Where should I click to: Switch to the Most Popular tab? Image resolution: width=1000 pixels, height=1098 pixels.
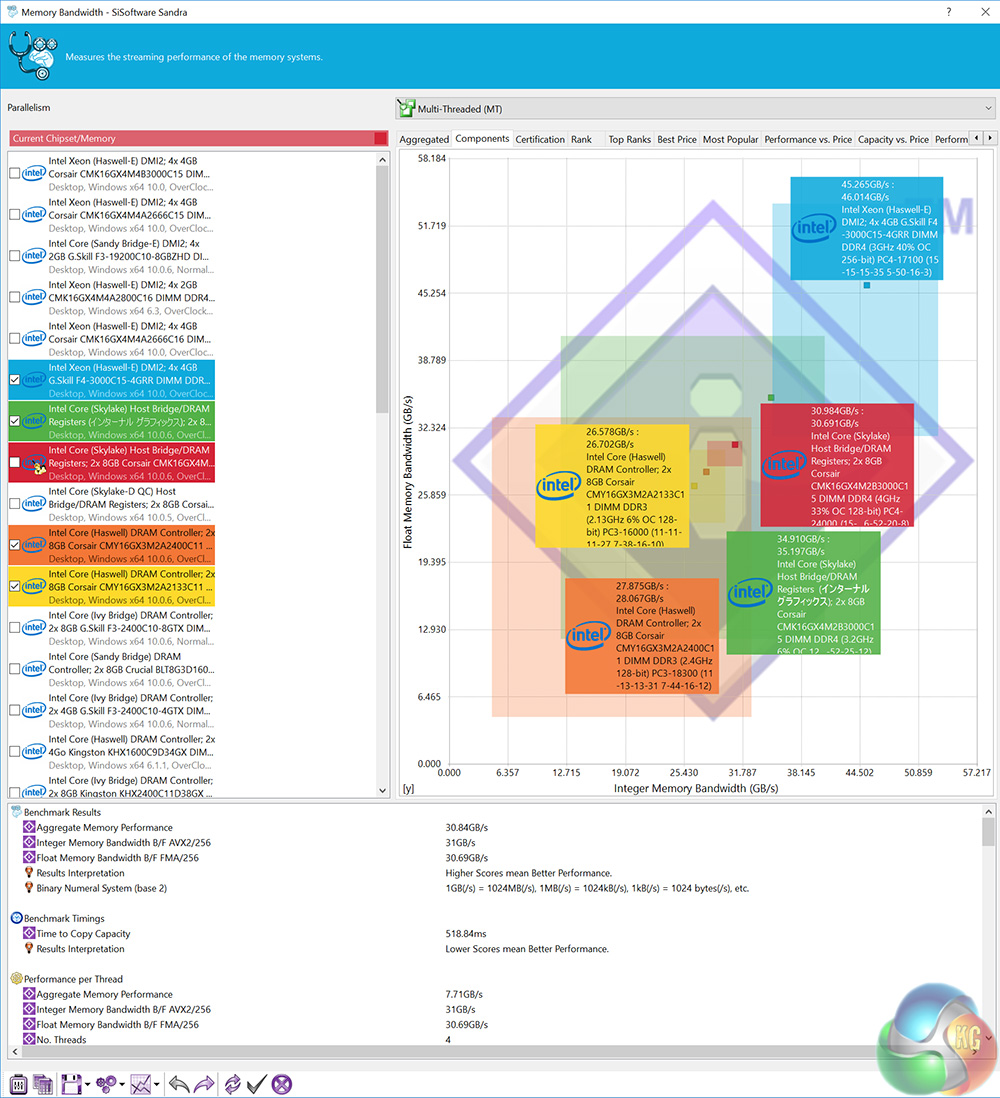[x=730, y=139]
